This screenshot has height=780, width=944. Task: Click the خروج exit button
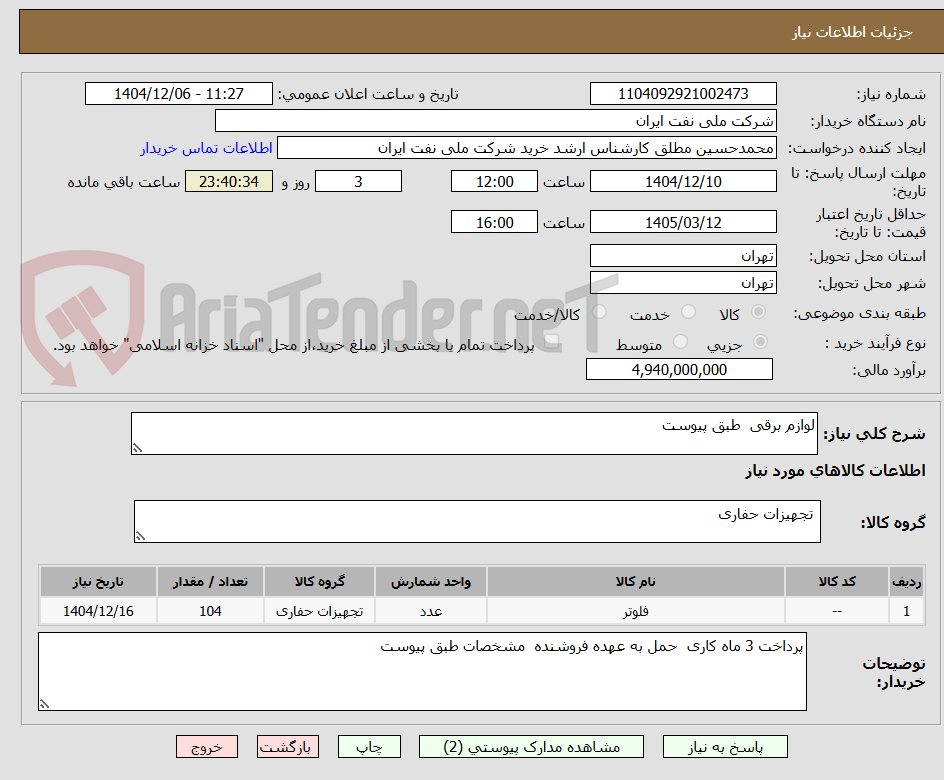tap(206, 747)
